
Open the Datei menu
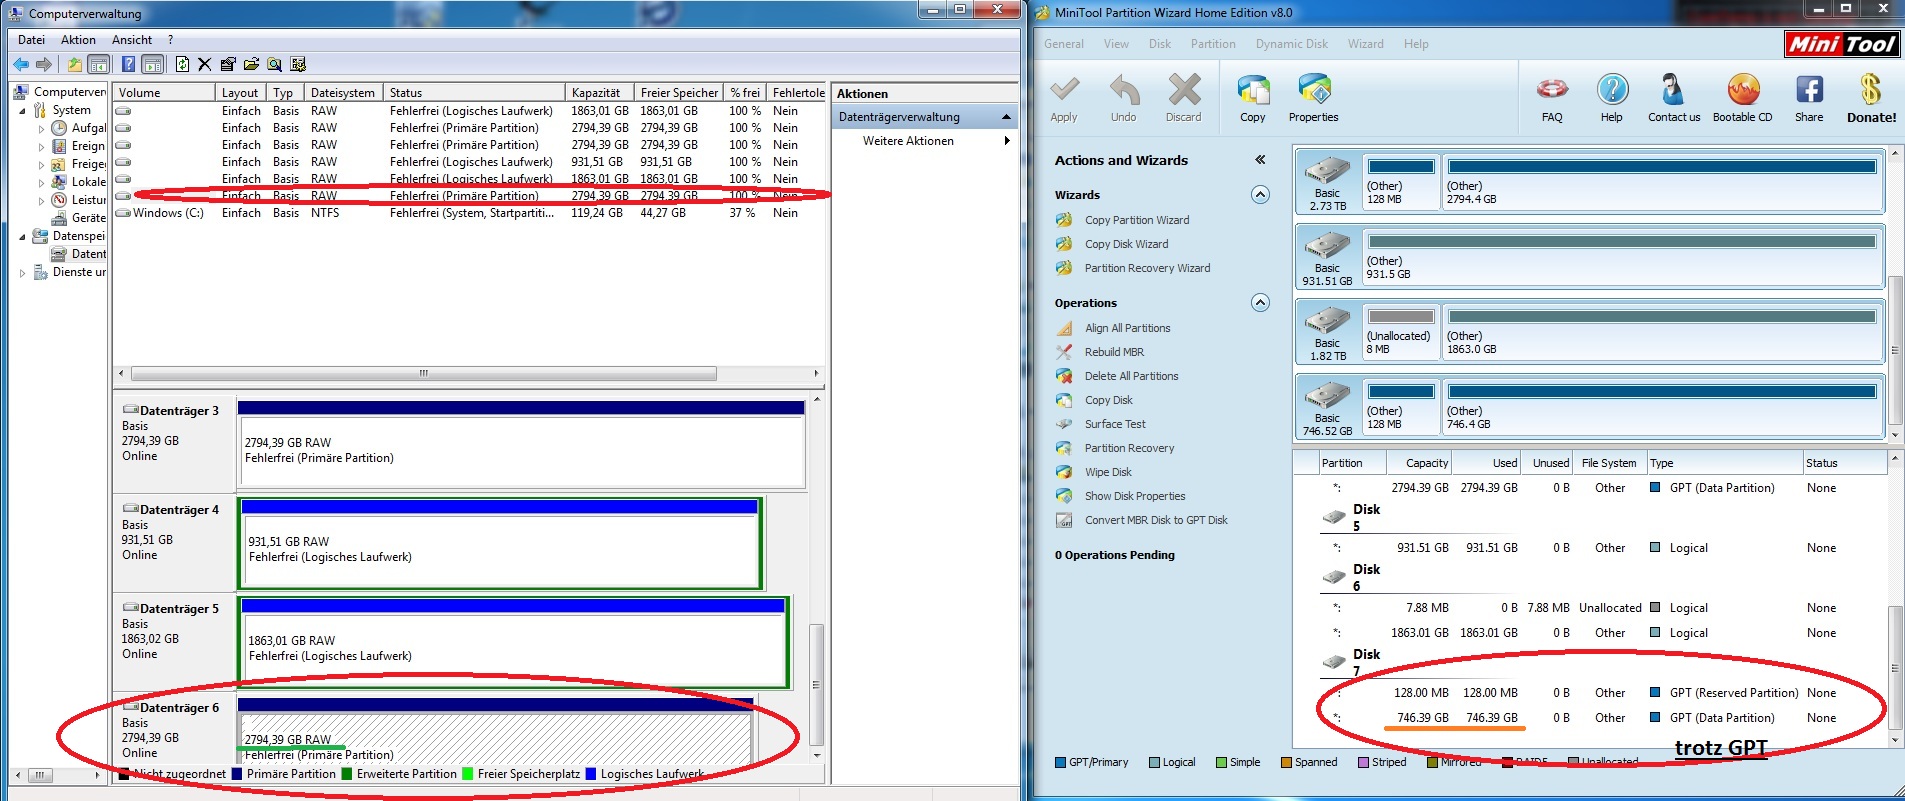[x=31, y=40]
